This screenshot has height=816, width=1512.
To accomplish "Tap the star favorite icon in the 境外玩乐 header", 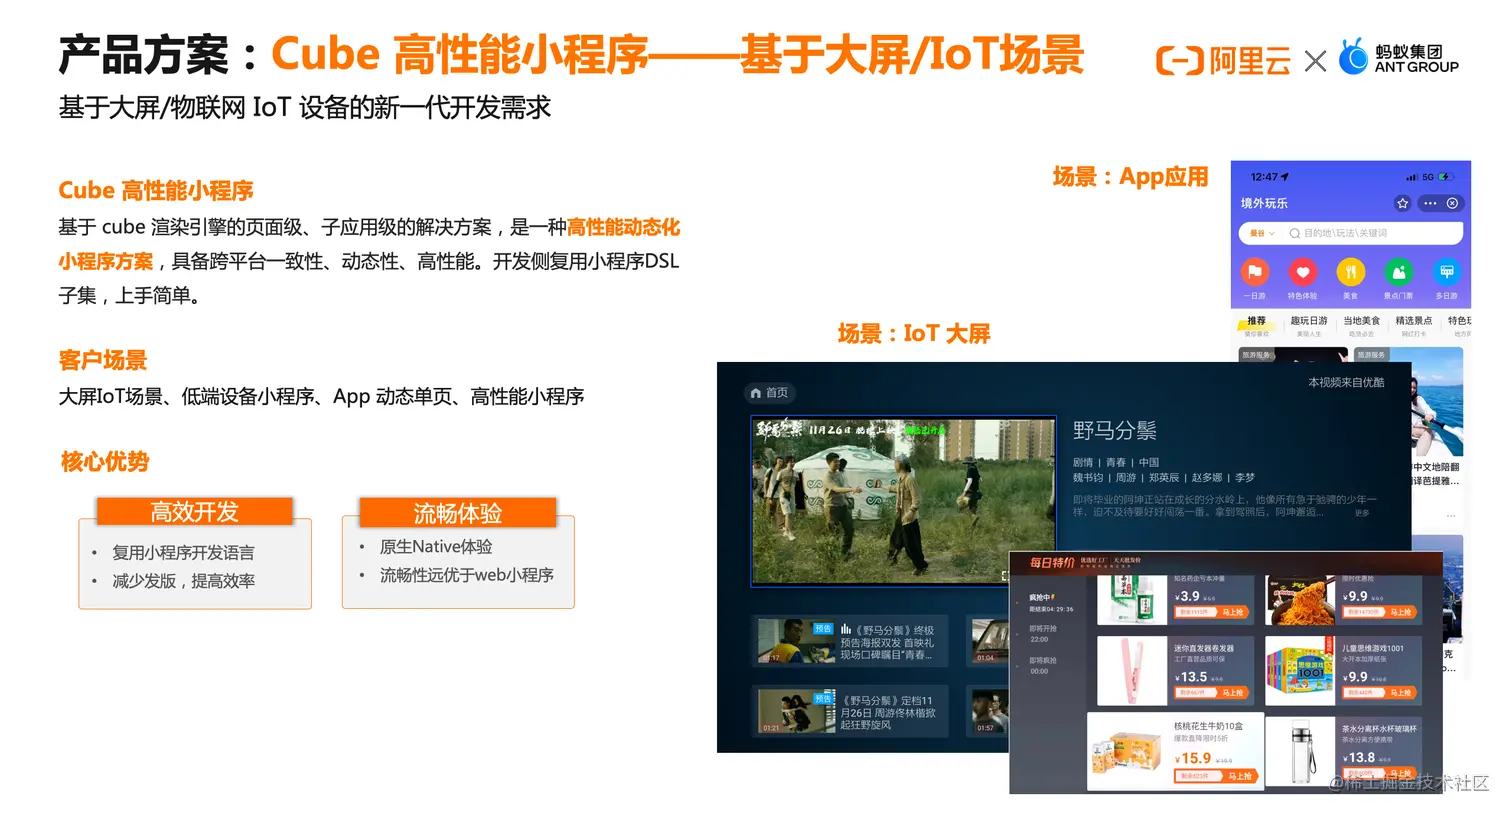I will click(1402, 203).
